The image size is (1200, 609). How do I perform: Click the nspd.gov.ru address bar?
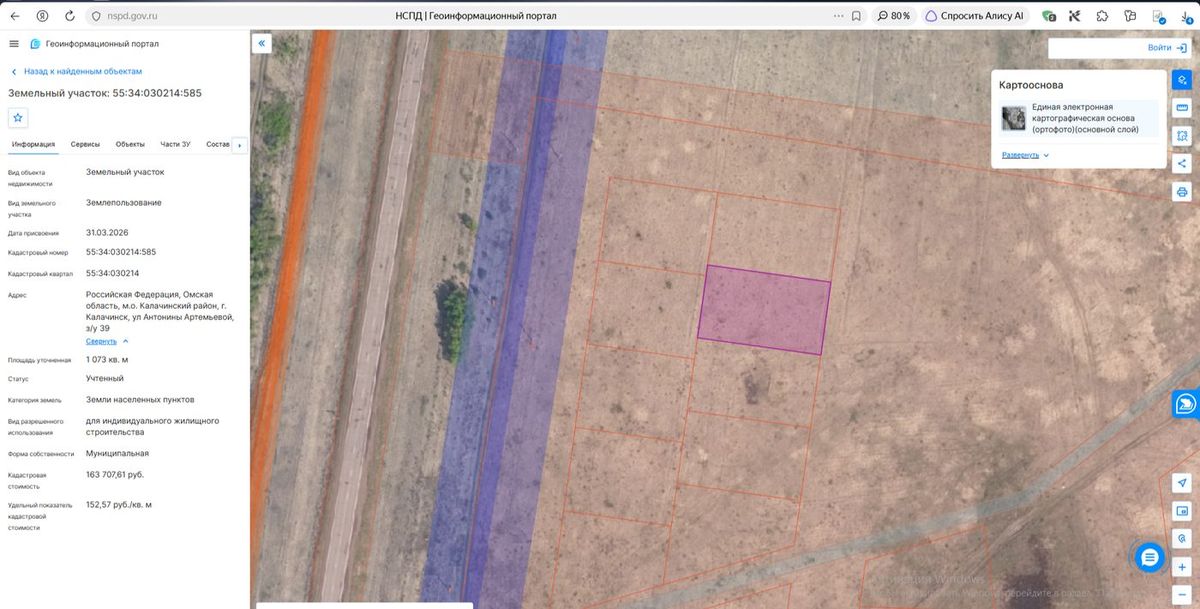(x=130, y=16)
